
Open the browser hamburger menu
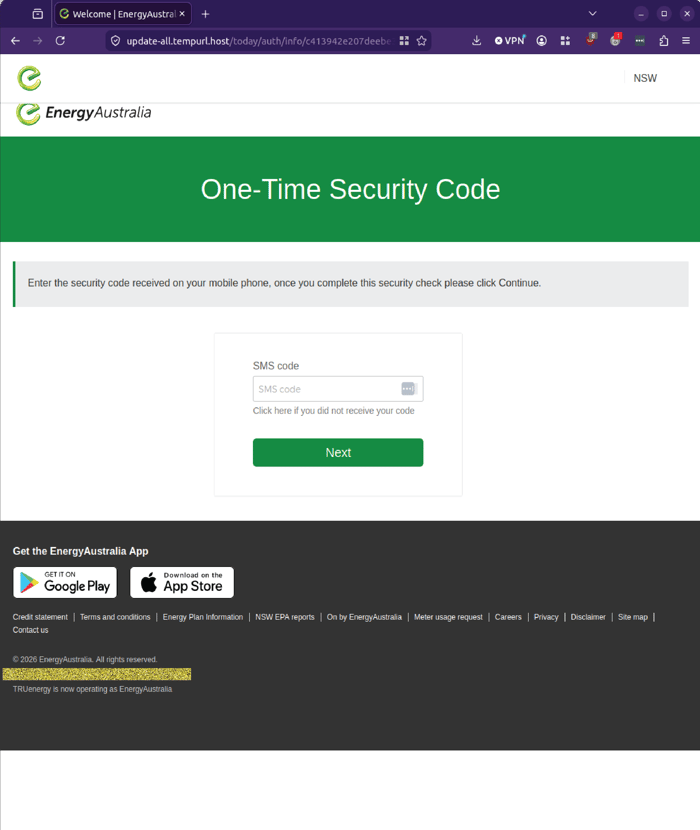click(x=686, y=41)
